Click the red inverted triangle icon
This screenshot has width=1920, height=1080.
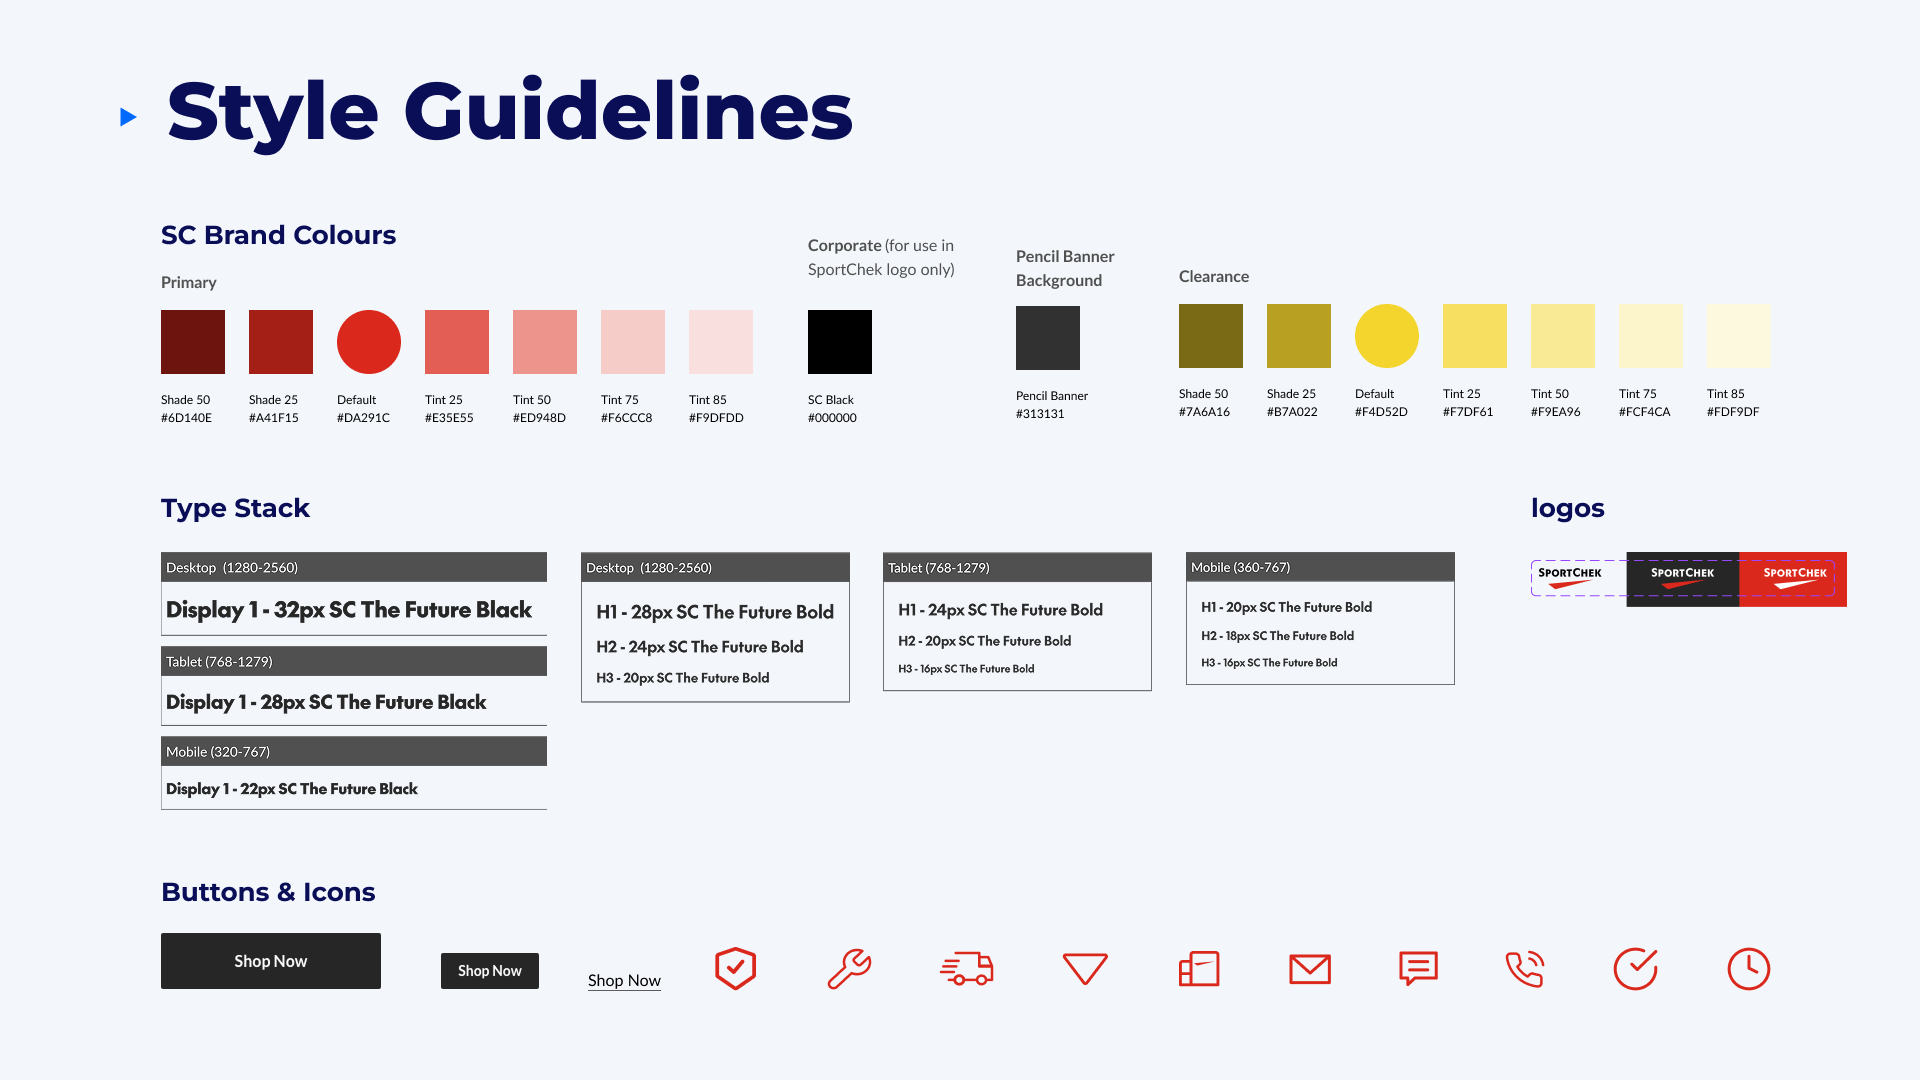click(x=1085, y=969)
